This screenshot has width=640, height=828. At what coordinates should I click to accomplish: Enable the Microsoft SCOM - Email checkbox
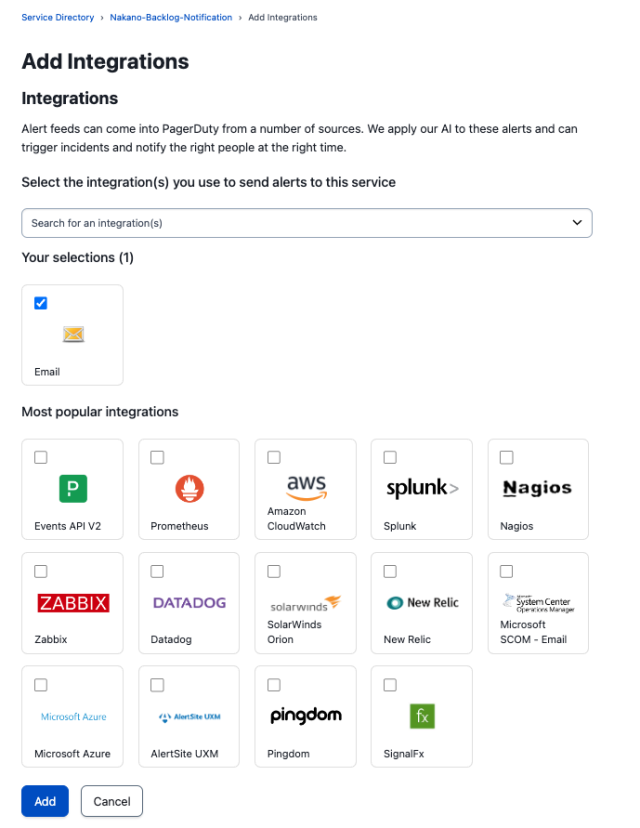point(506,571)
